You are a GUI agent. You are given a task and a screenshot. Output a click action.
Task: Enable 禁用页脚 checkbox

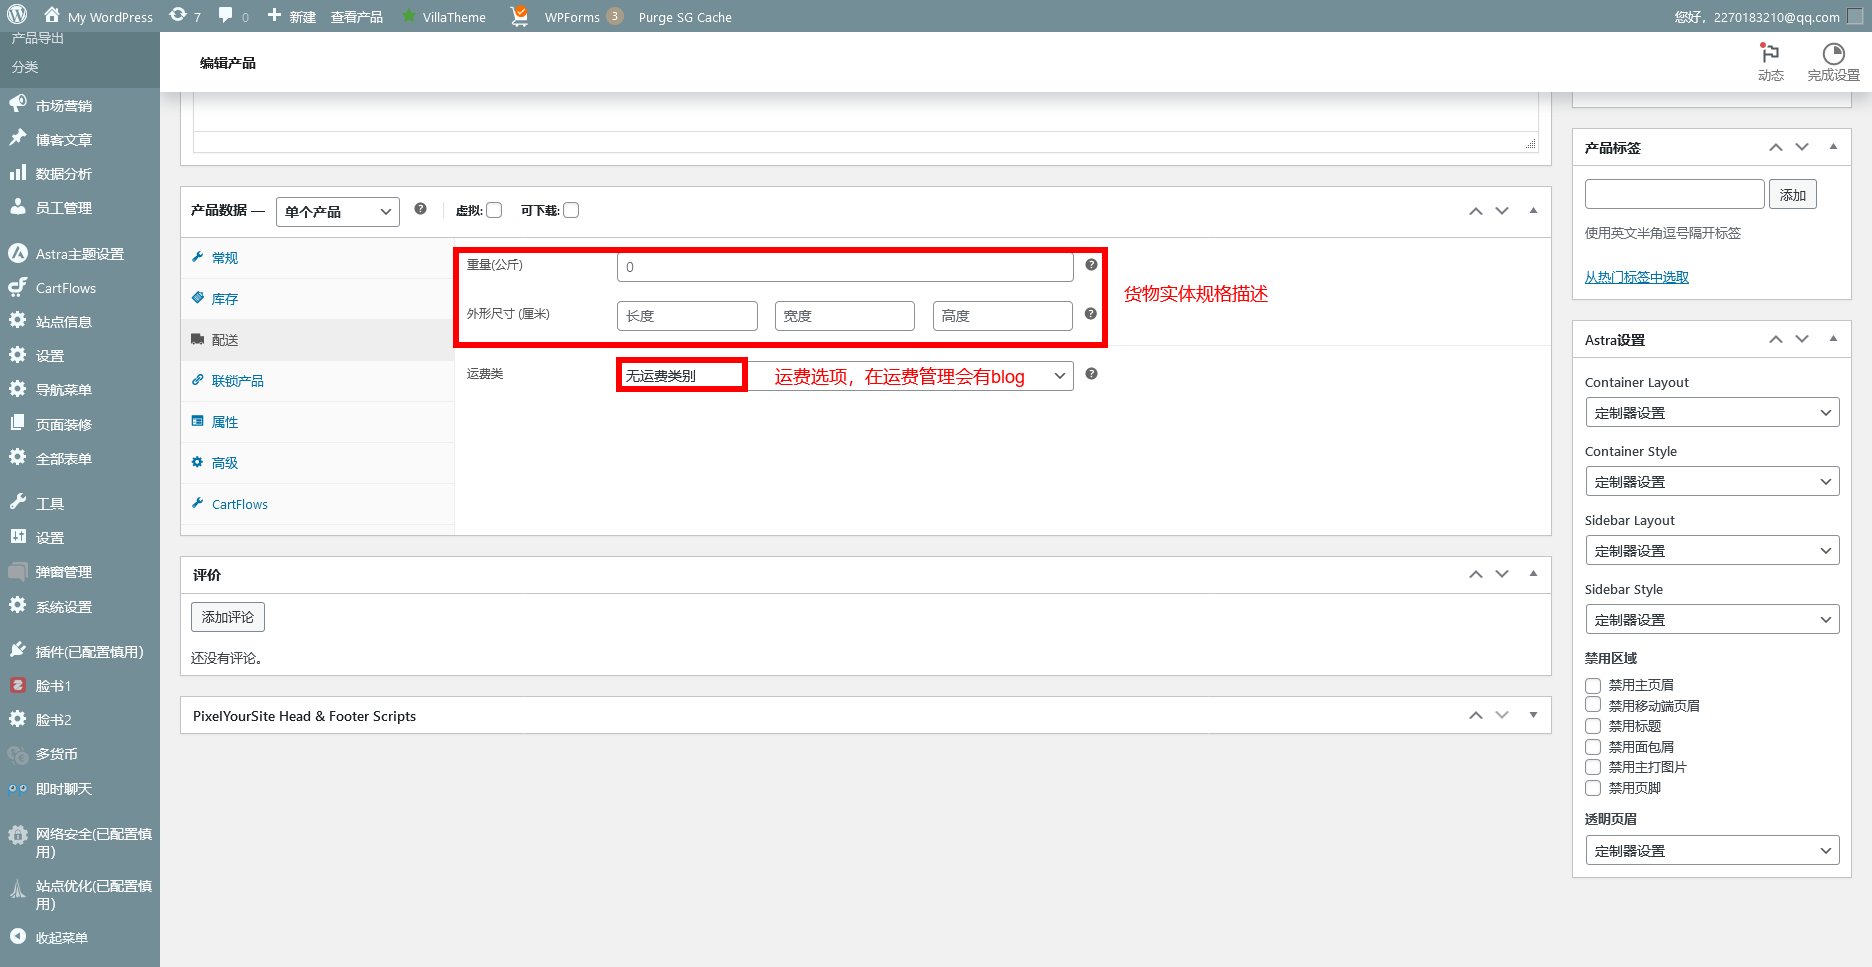[1593, 788]
